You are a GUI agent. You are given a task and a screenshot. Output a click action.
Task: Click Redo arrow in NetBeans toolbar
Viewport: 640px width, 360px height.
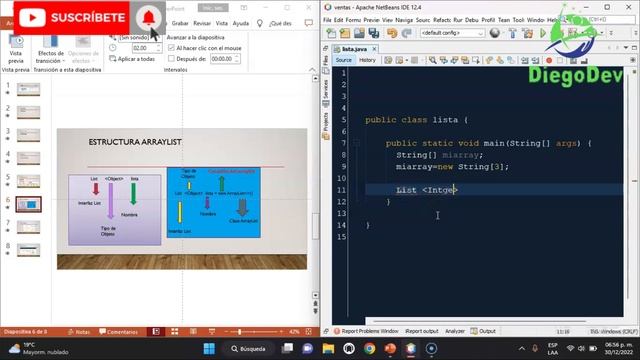407,33
